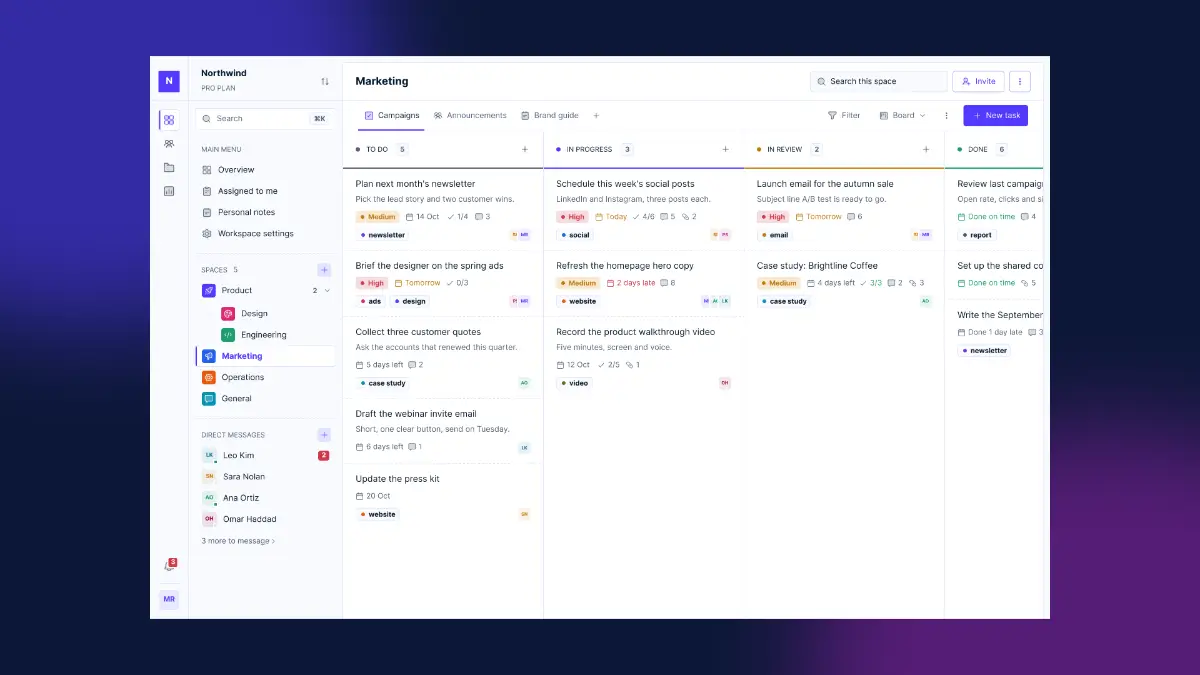Click the Engineering space code icon

(x=228, y=335)
